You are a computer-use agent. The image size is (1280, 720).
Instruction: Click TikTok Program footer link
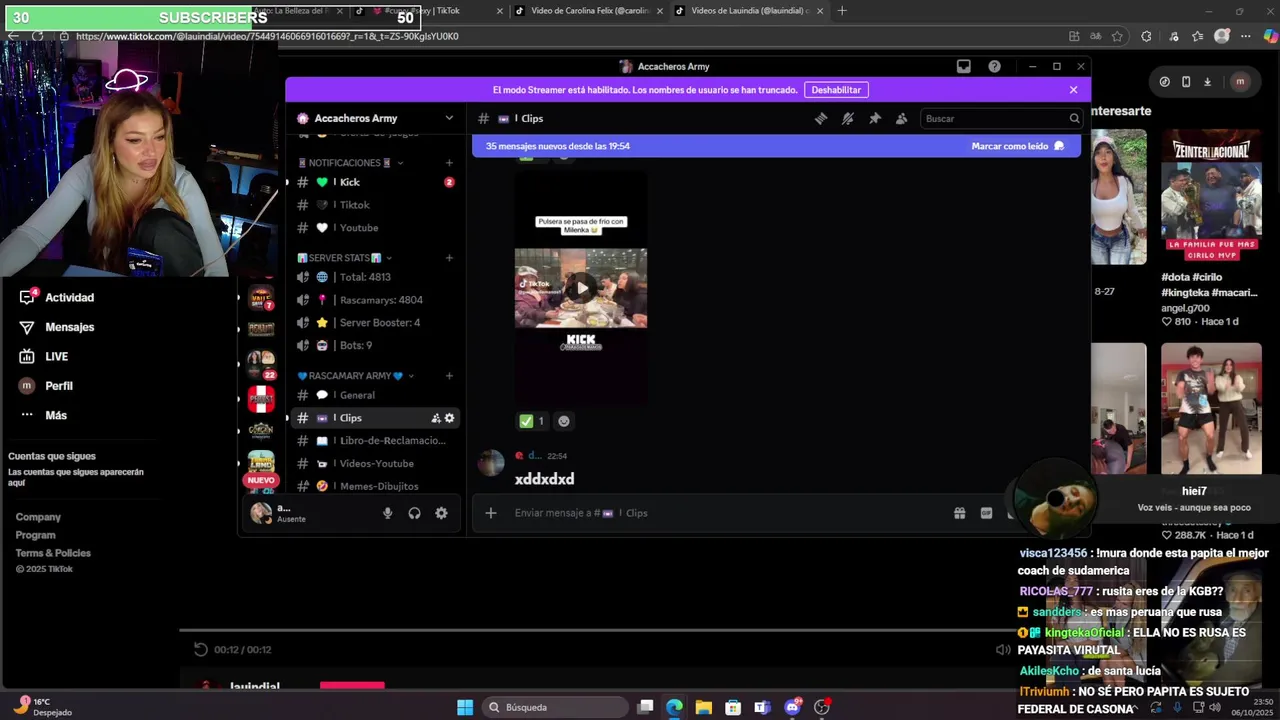[x=35, y=535]
